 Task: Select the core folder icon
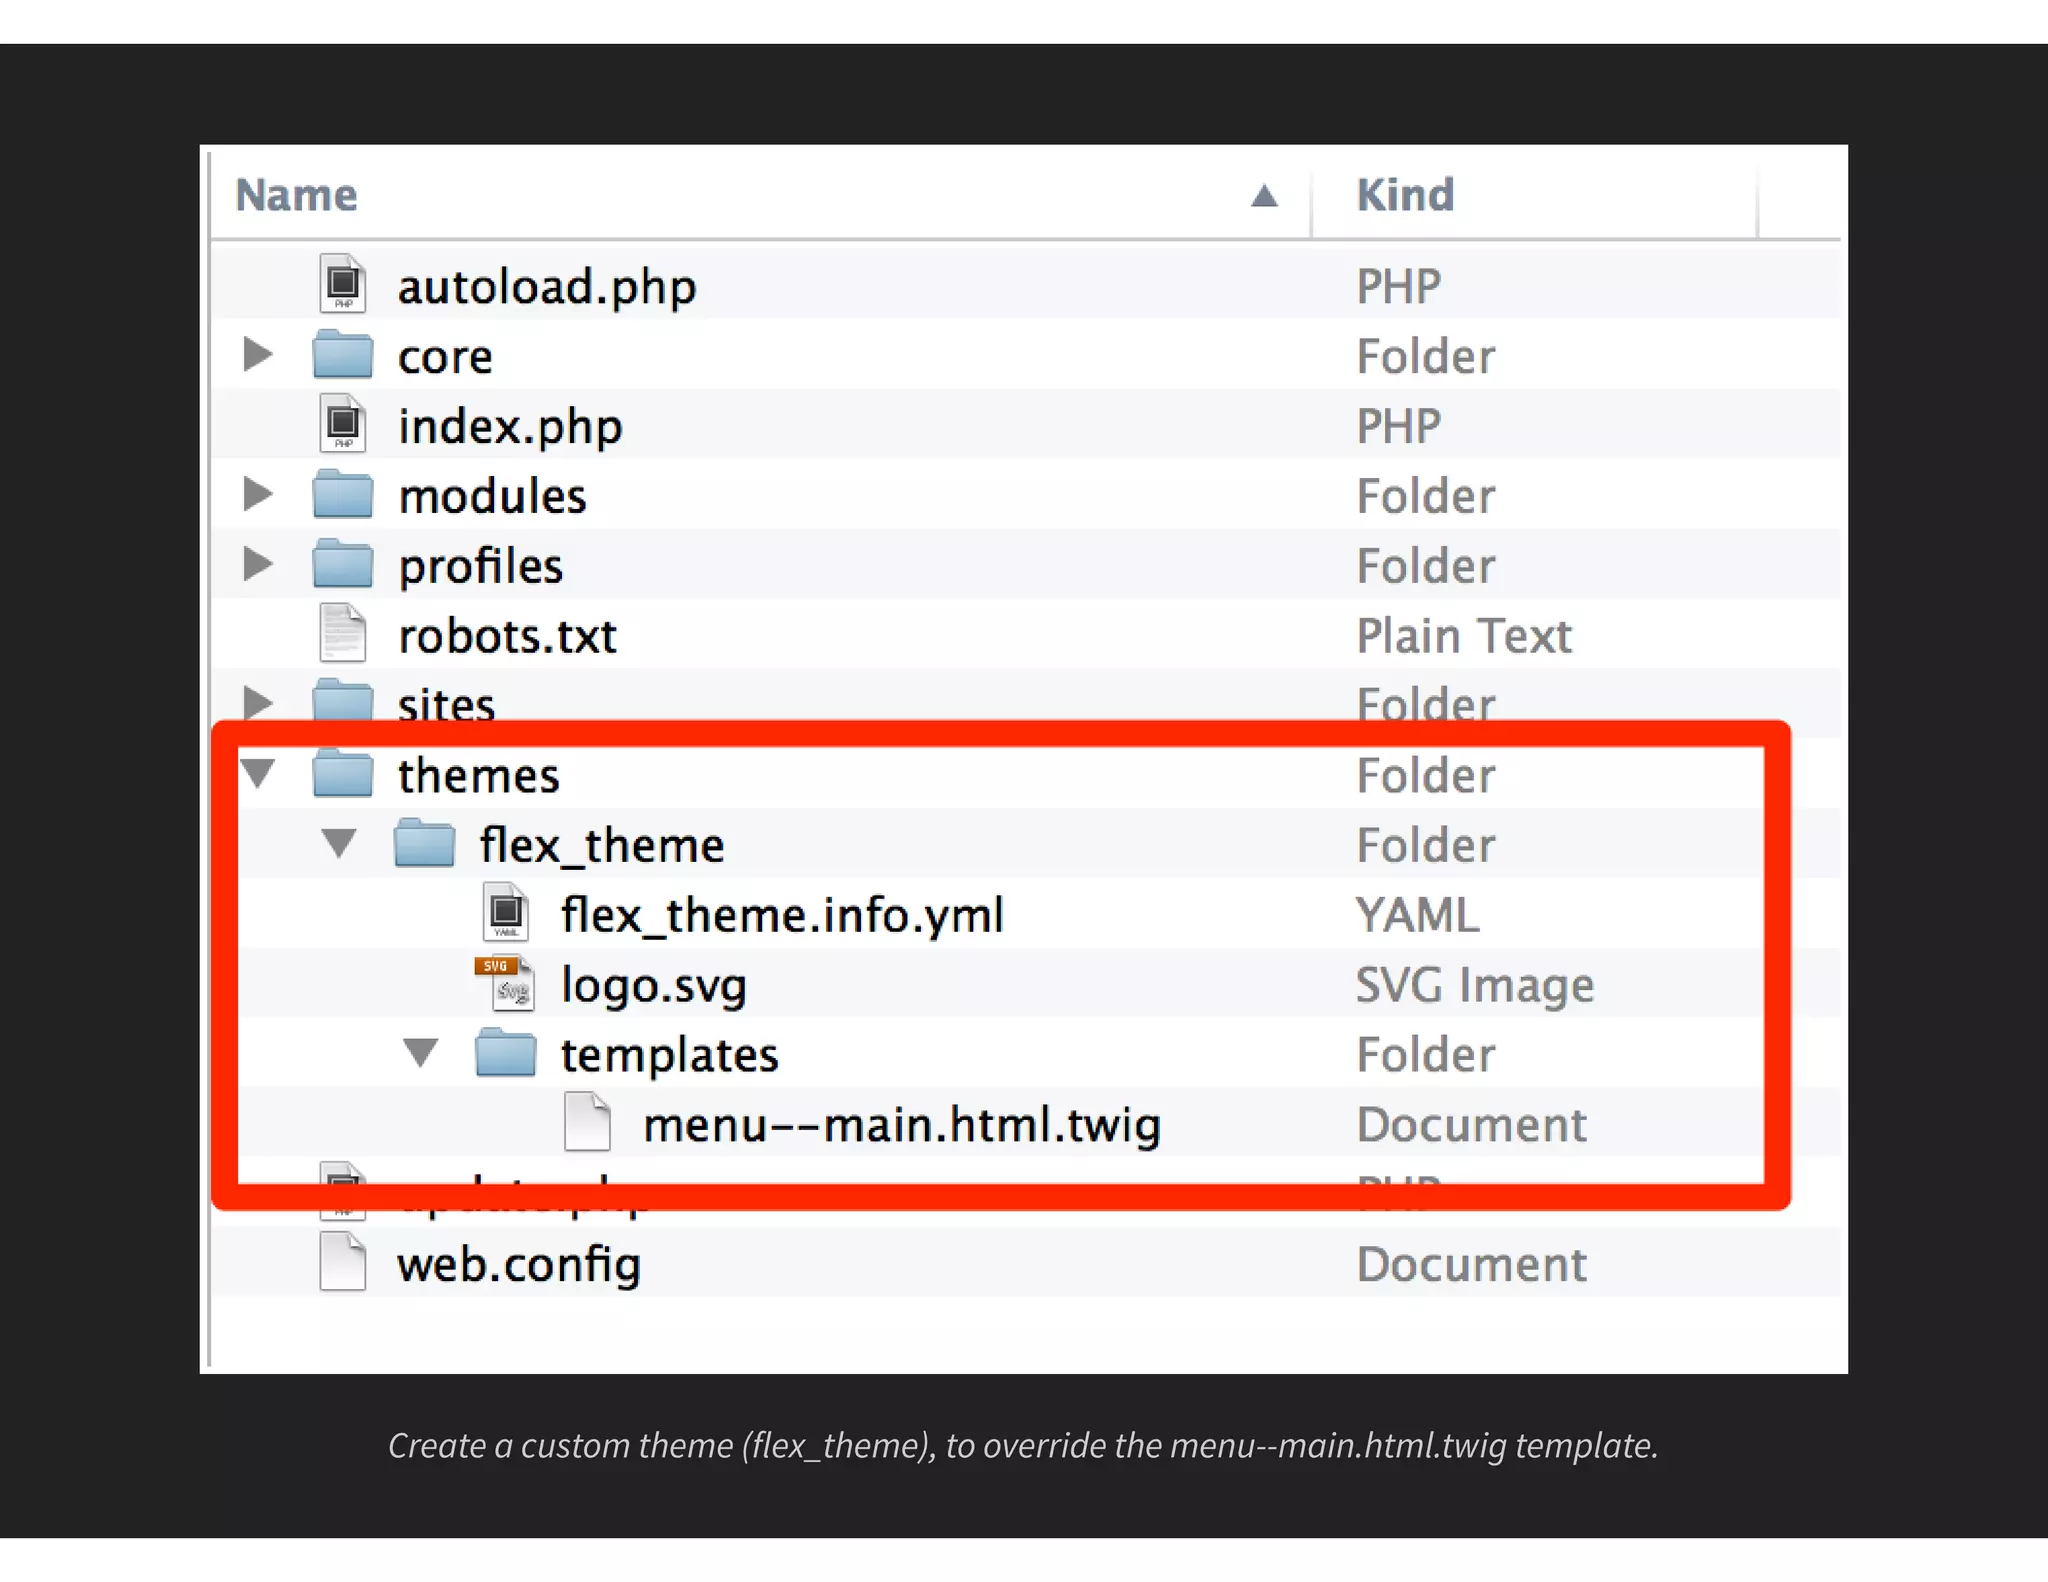[x=343, y=354]
